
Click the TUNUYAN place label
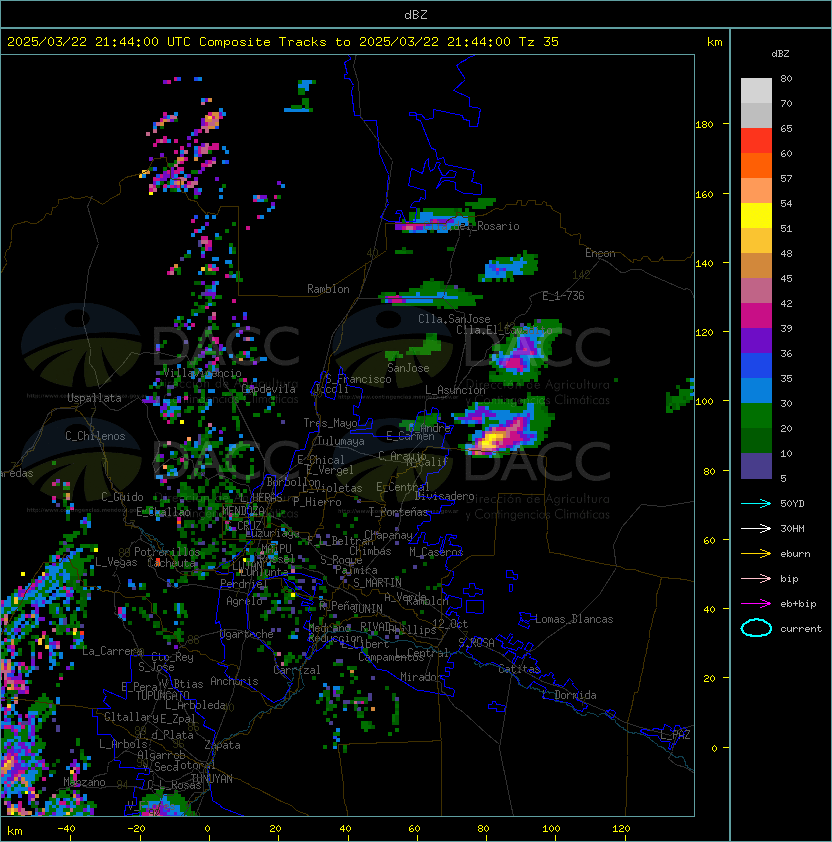(212, 779)
